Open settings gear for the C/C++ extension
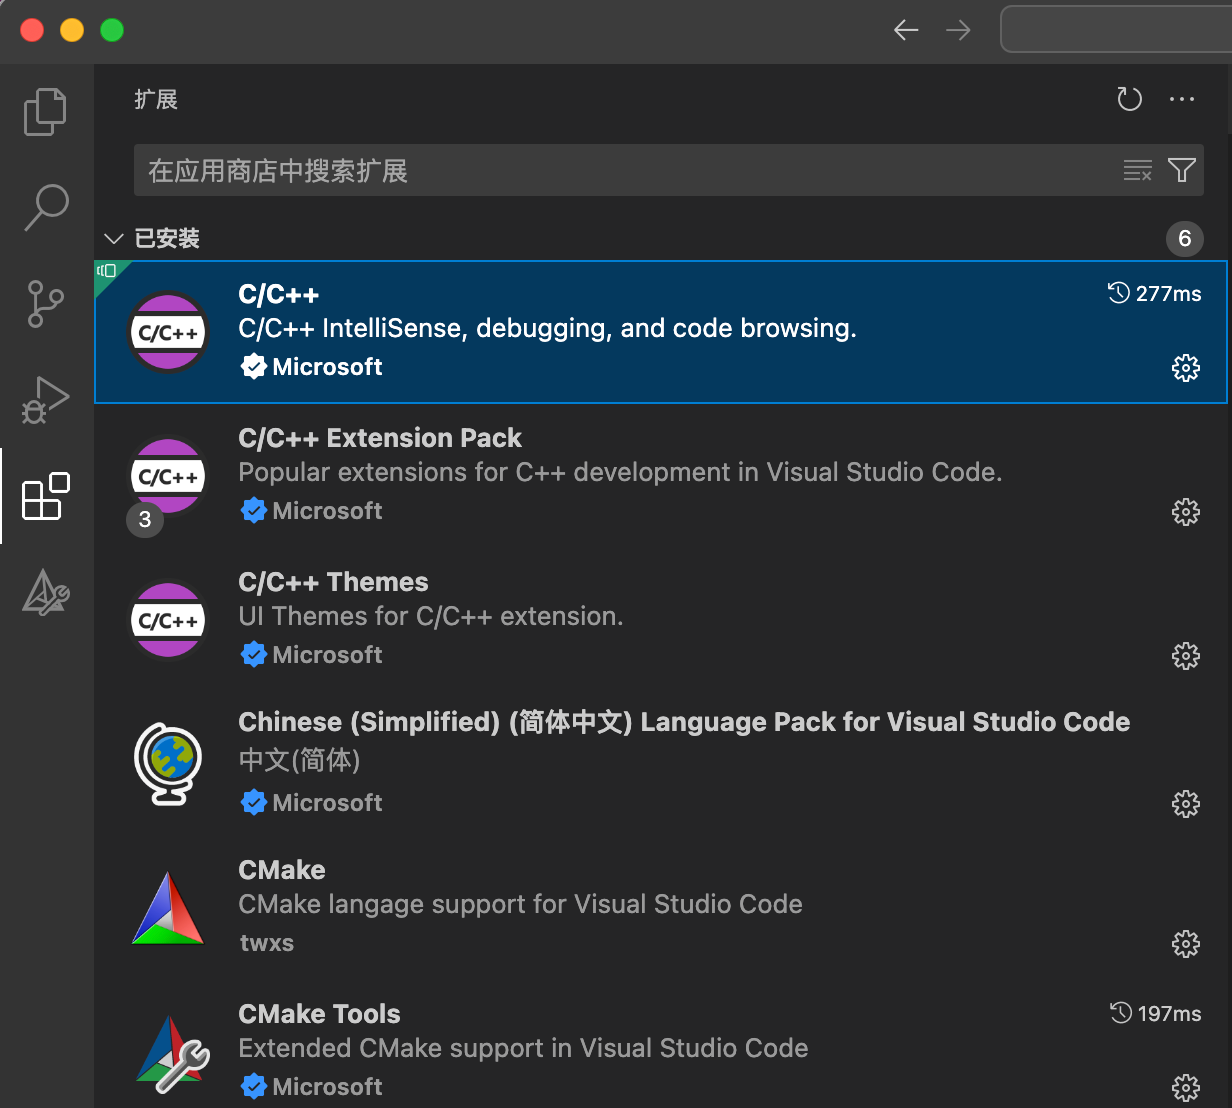Image resolution: width=1232 pixels, height=1108 pixels. [x=1185, y=368]
